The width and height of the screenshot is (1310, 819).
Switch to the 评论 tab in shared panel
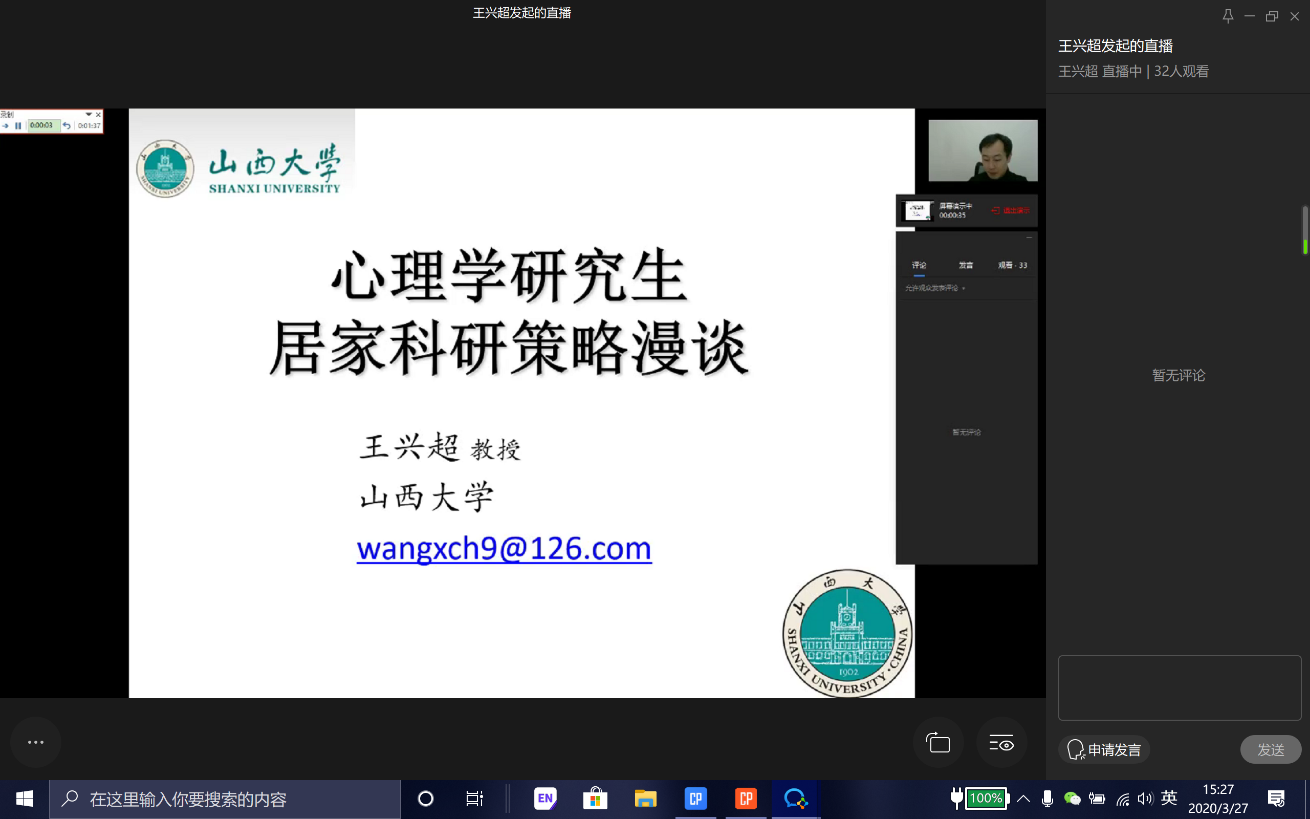(919, 265)
